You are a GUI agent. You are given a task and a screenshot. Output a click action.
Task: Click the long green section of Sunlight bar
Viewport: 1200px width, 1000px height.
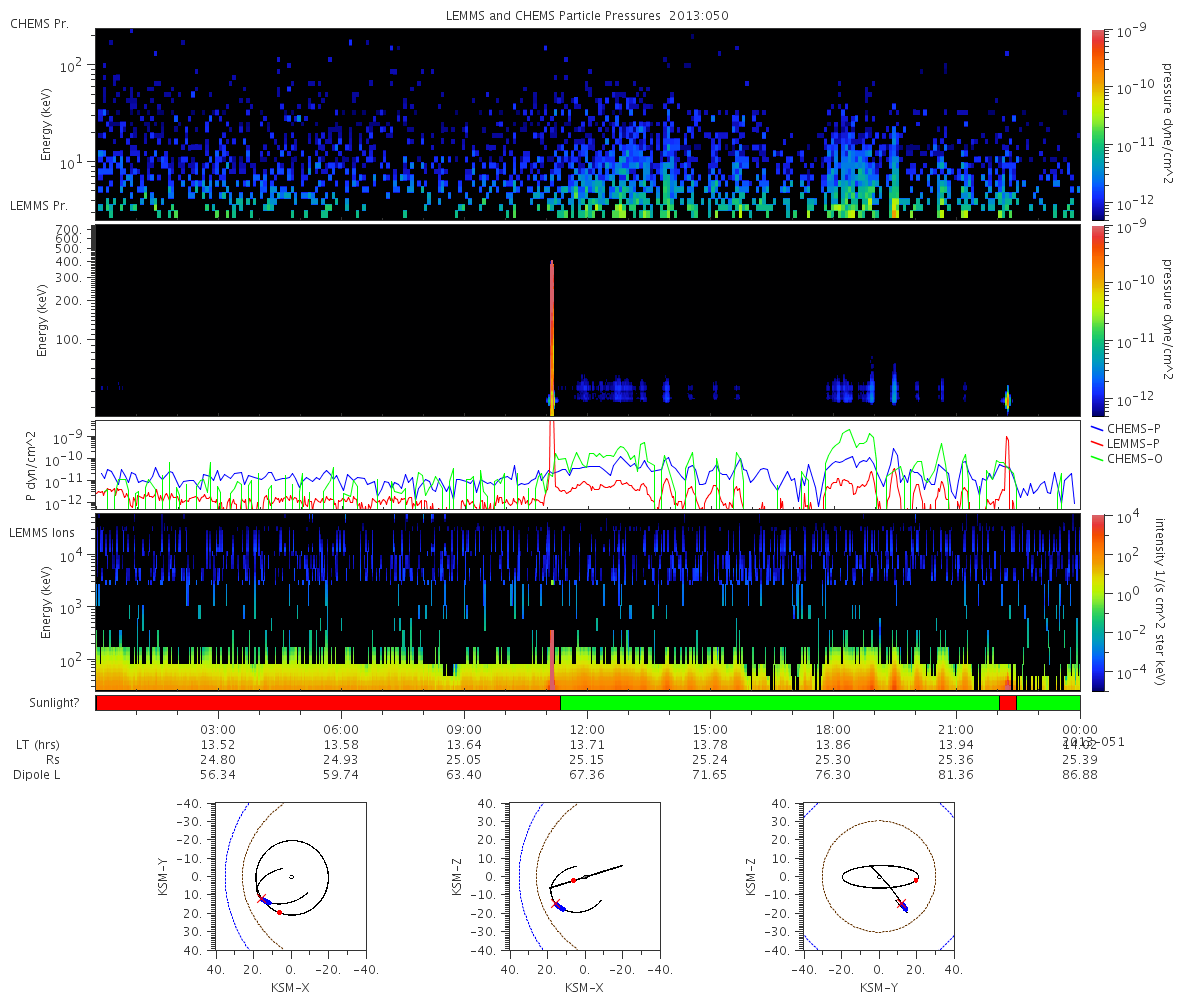click(779, 703)
